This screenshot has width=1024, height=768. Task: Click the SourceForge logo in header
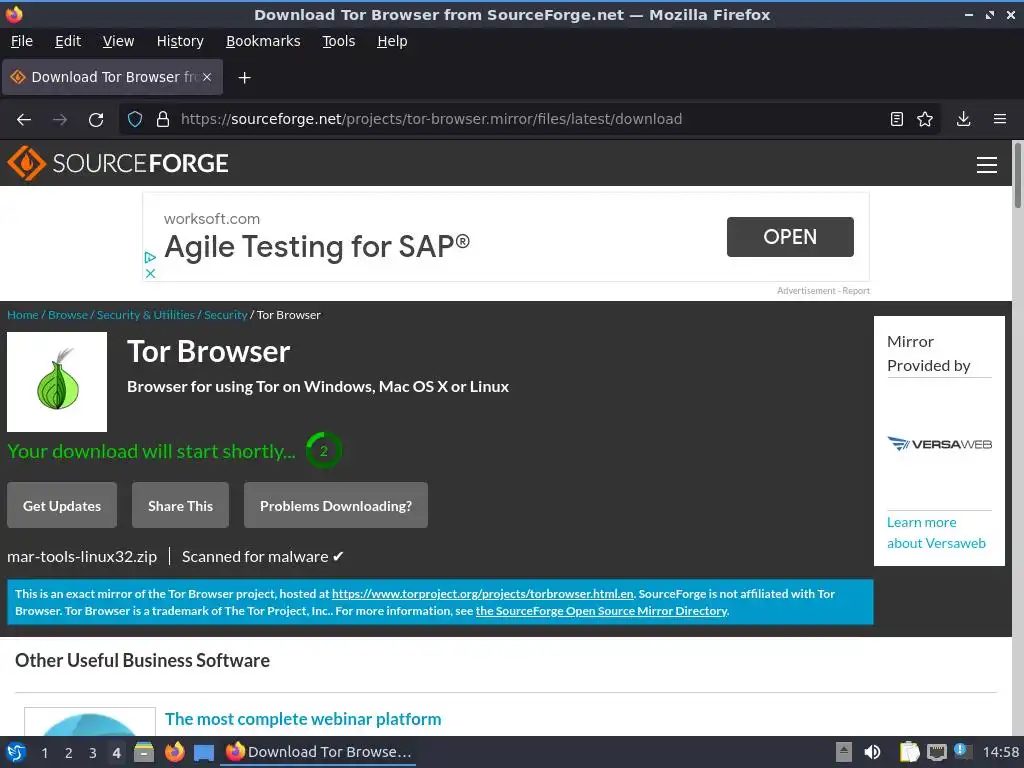pyautogui.click(x=118, y=163)
